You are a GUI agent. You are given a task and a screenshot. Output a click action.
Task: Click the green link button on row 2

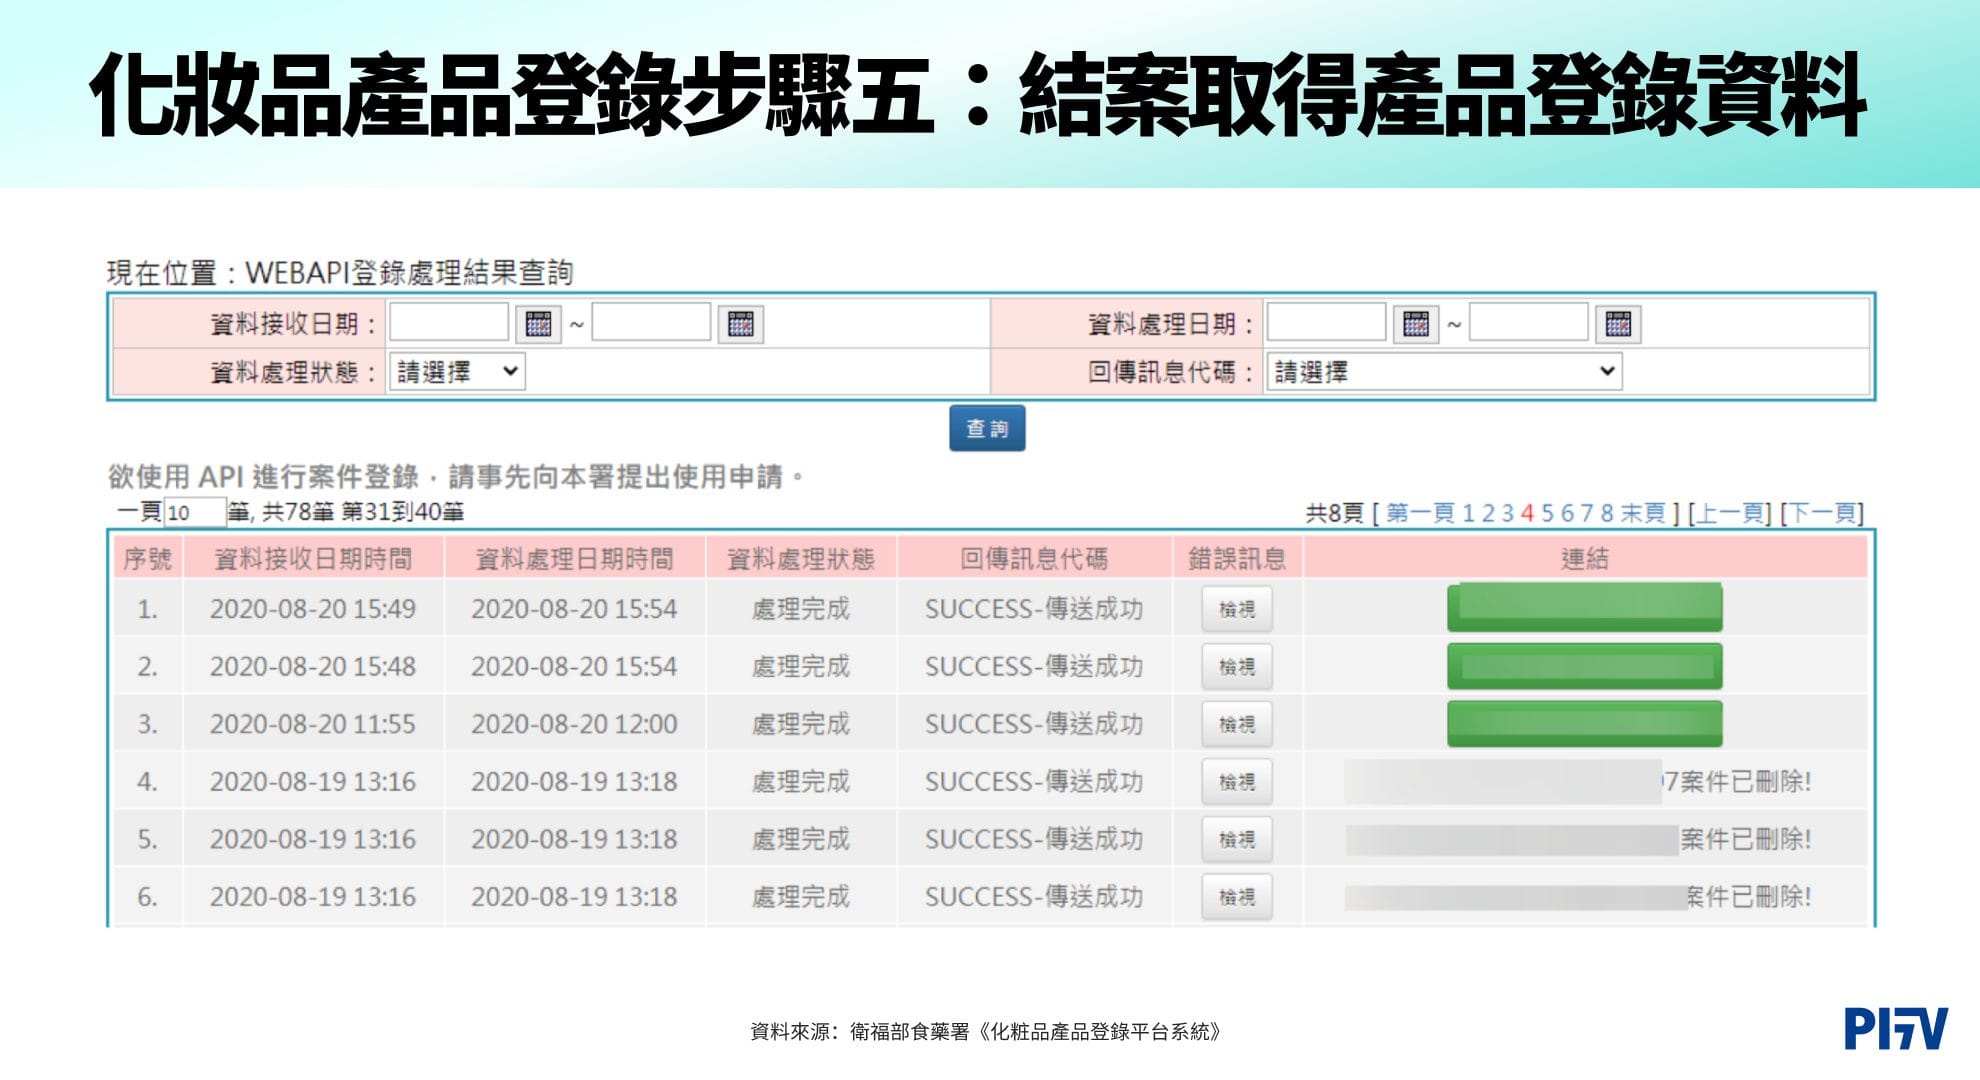pos(1586,665)
